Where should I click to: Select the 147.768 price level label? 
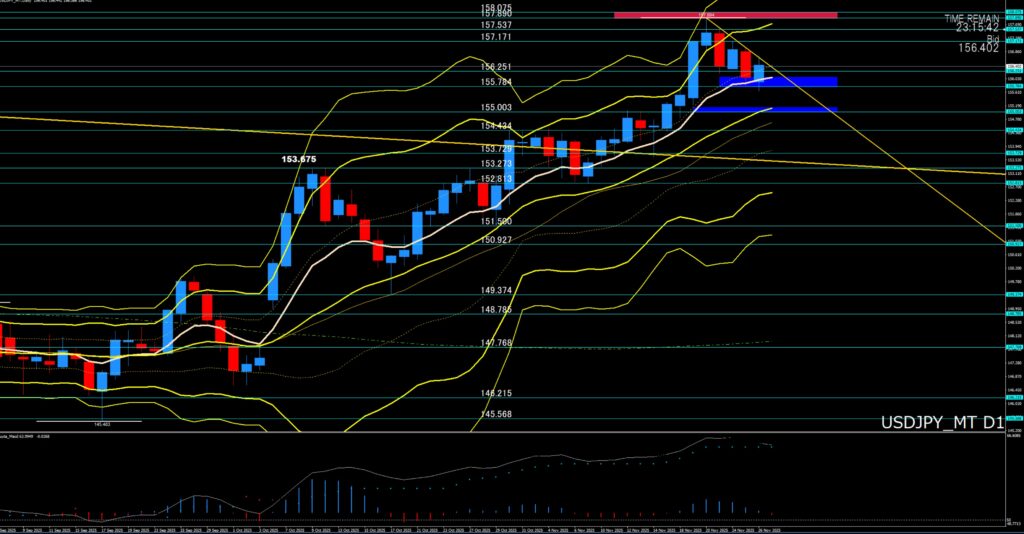[497, 343]
